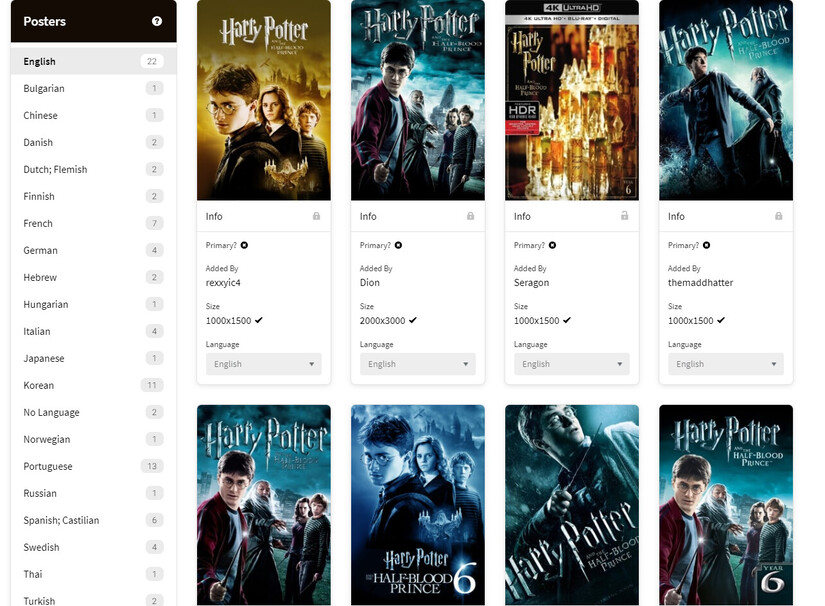
Task: Click the 2000x3000 size value
Action: coord(383,320)
